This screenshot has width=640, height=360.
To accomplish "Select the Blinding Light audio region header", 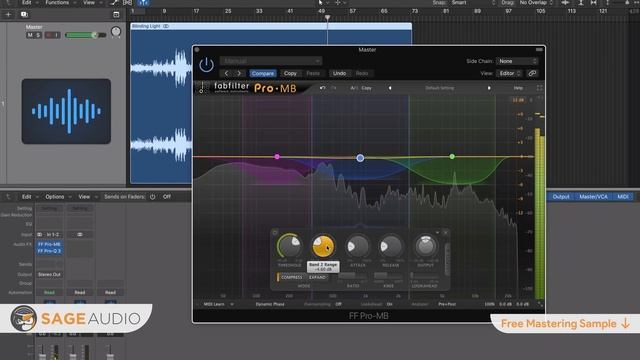I will point(271,26).
